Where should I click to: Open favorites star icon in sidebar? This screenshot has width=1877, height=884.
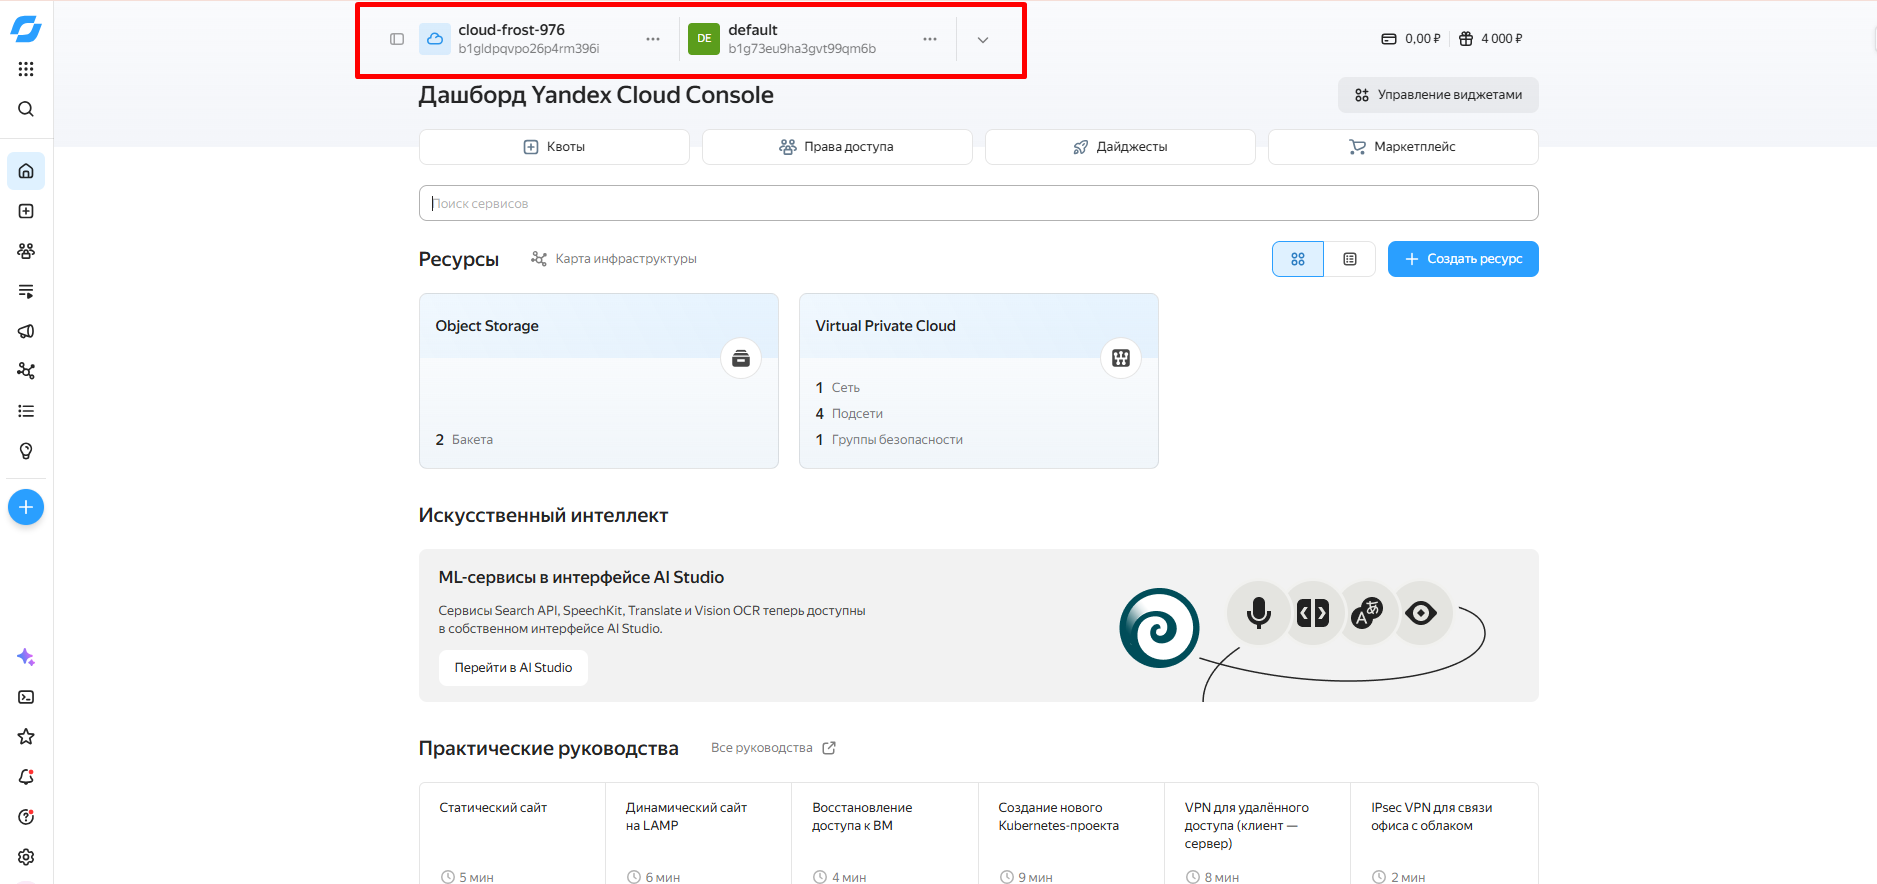26,737
